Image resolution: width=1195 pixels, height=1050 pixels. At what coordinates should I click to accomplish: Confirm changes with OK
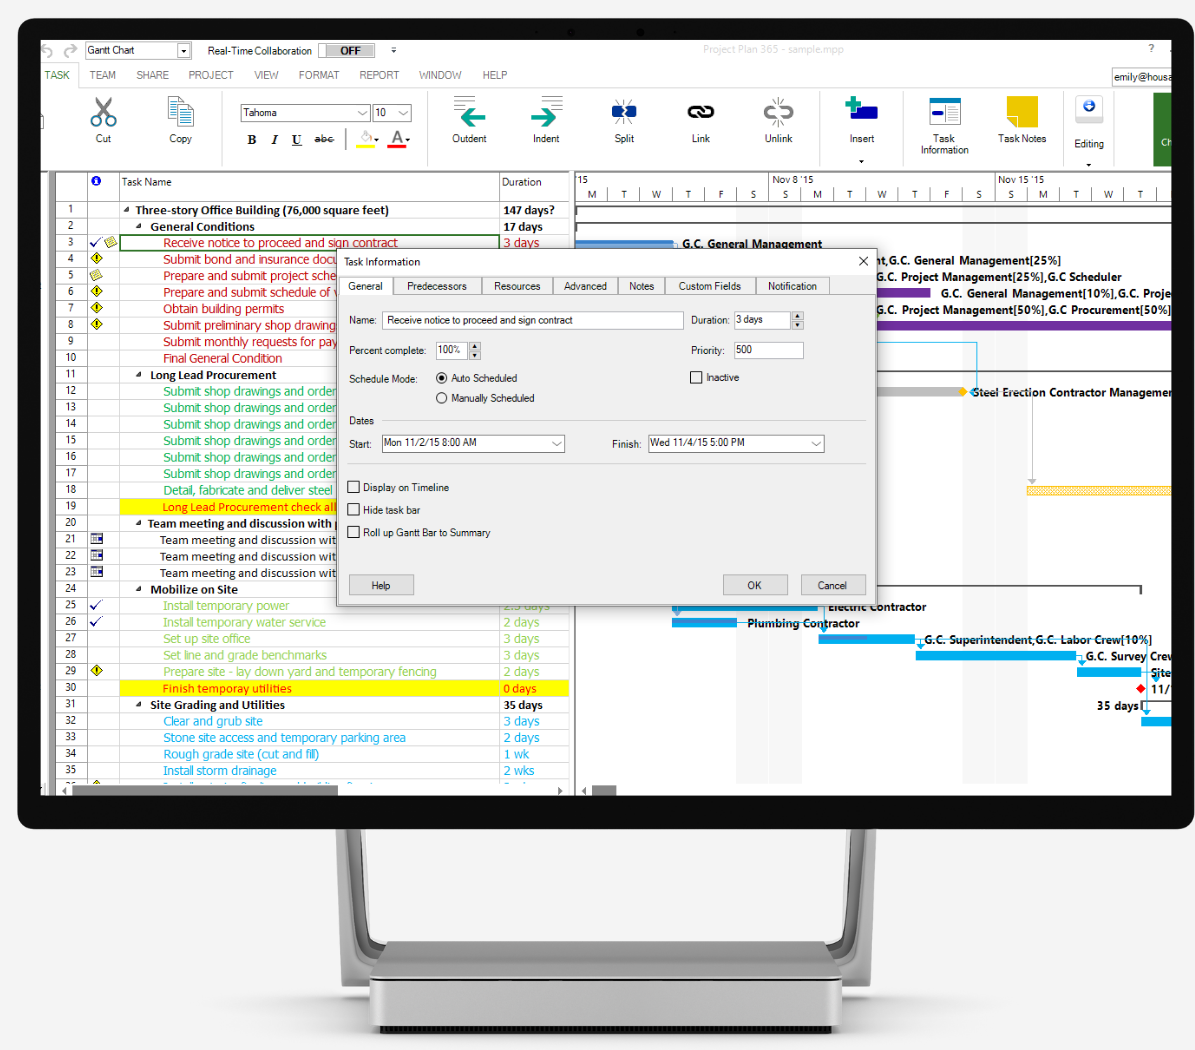coord(755,585)
